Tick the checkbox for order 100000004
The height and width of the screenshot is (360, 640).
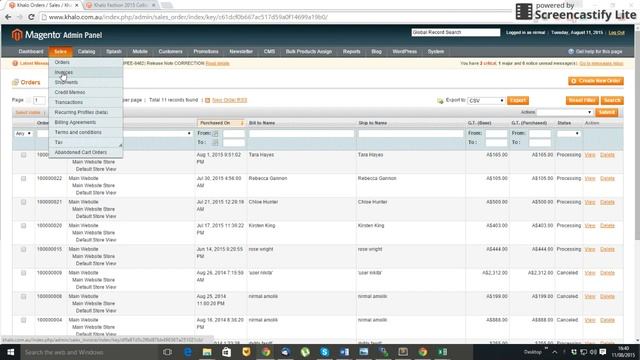[24, 320]
